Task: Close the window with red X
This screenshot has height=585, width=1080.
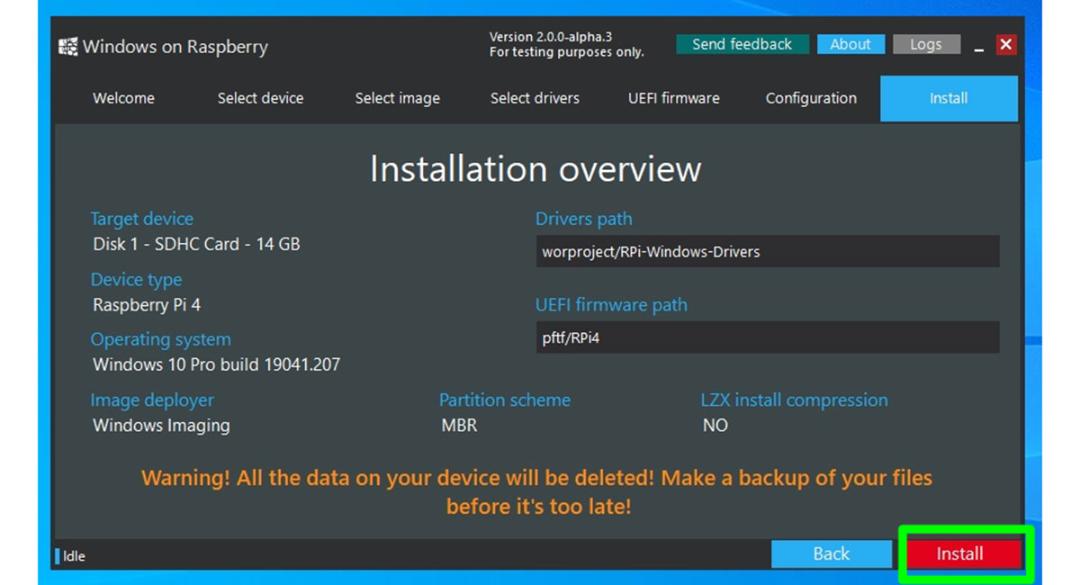Action: pyautogui.click(x=1006, y=44)
